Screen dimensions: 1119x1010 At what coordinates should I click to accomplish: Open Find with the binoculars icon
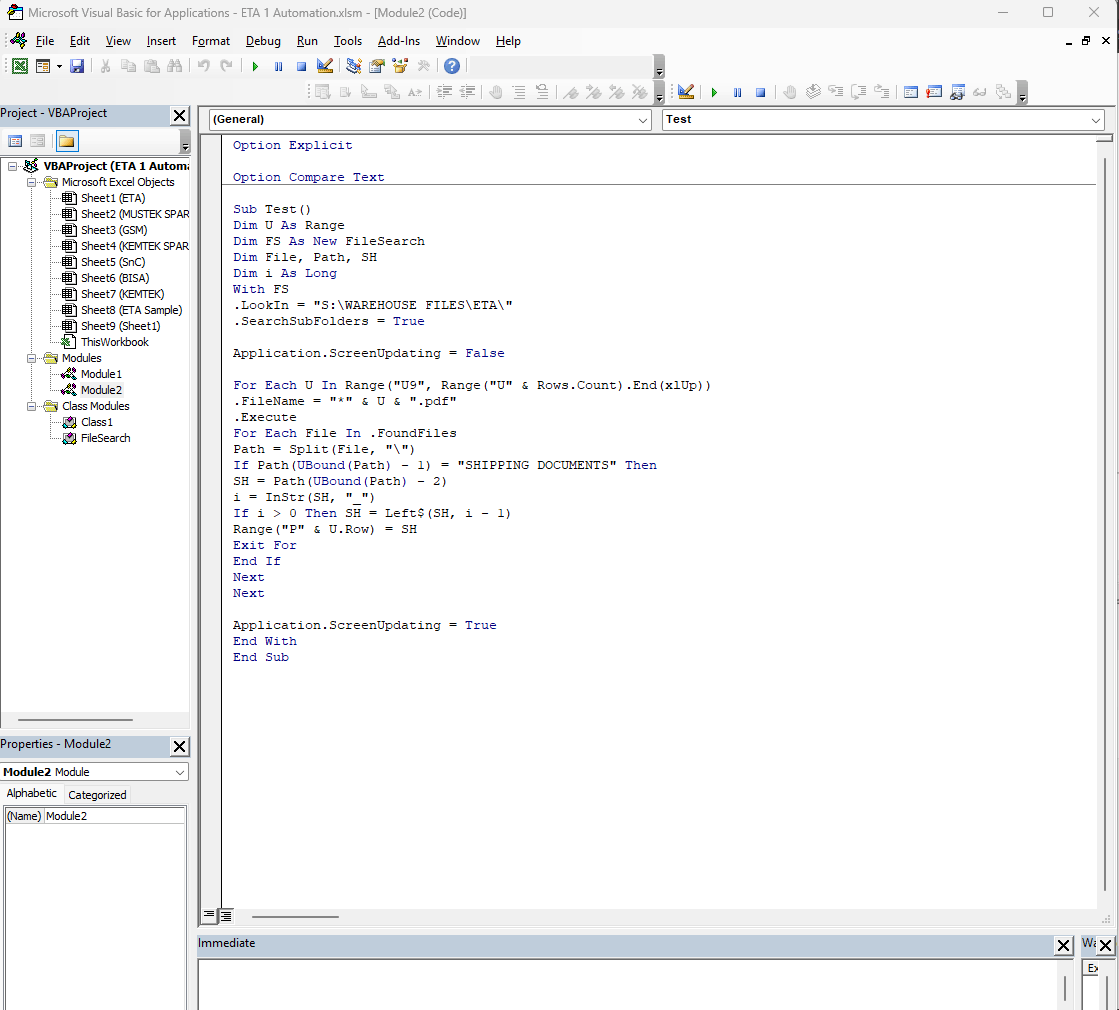tap(174, 66)
